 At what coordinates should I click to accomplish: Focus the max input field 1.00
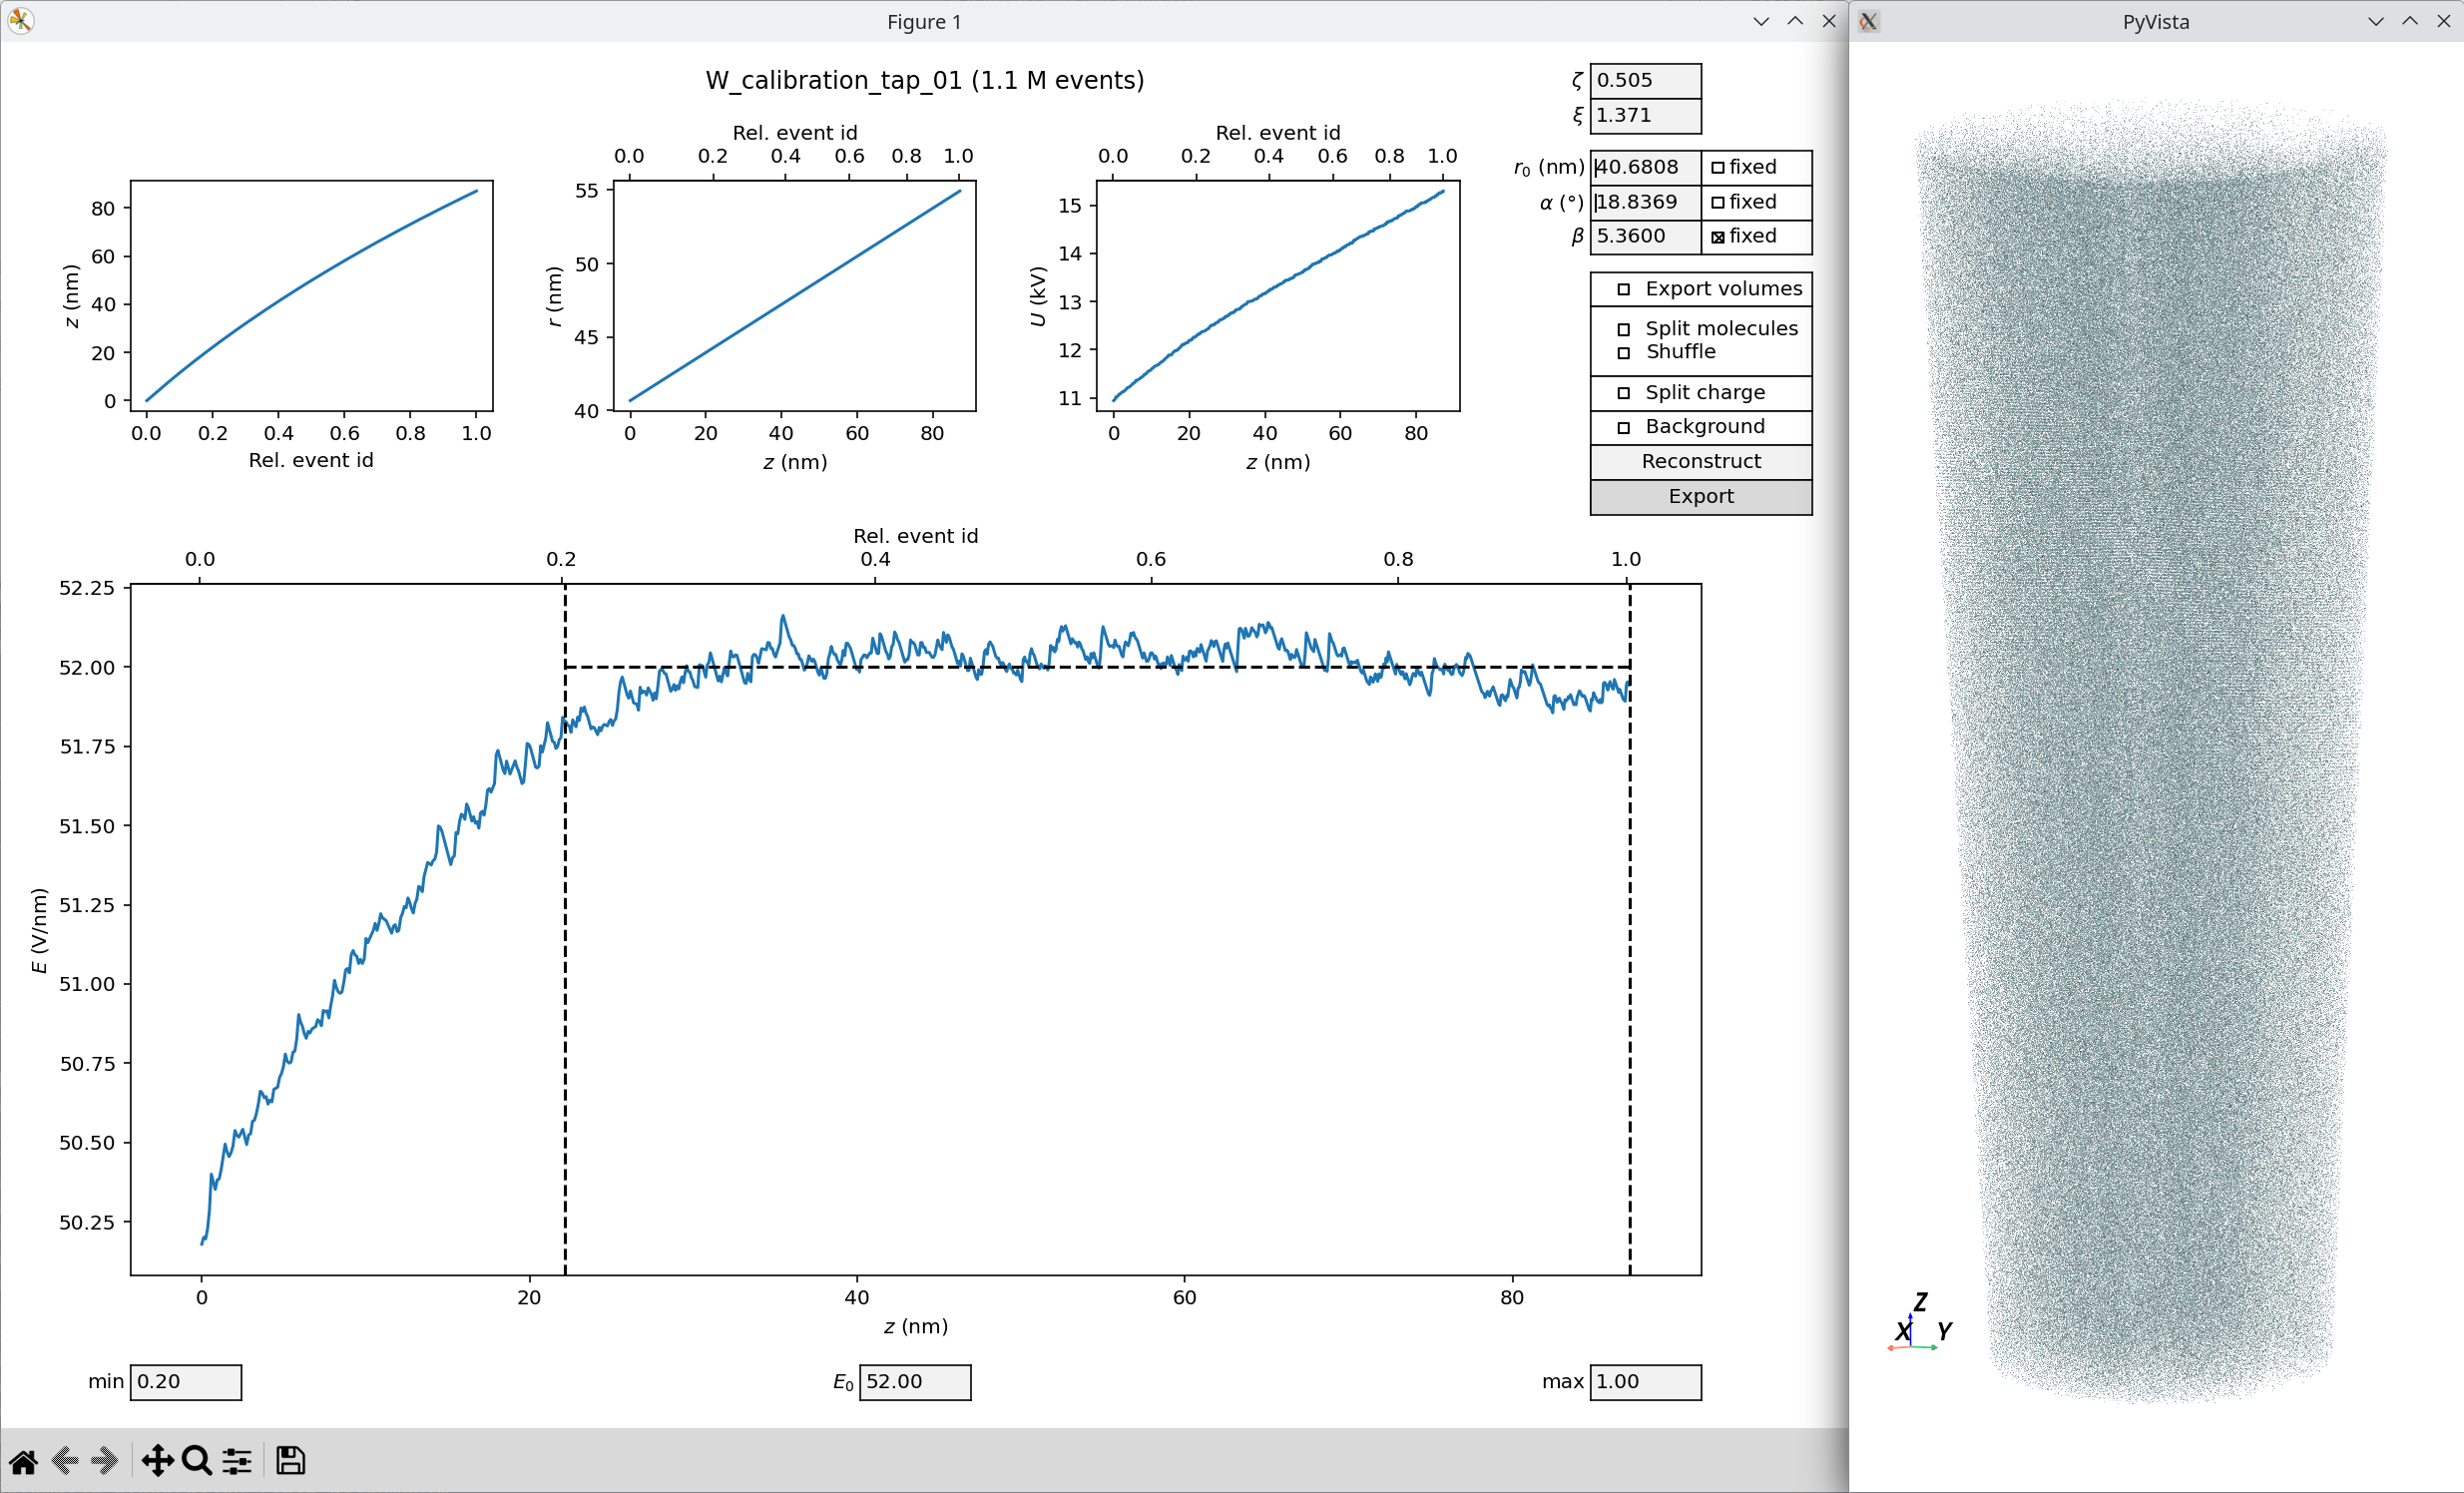coord(1646,1383)
